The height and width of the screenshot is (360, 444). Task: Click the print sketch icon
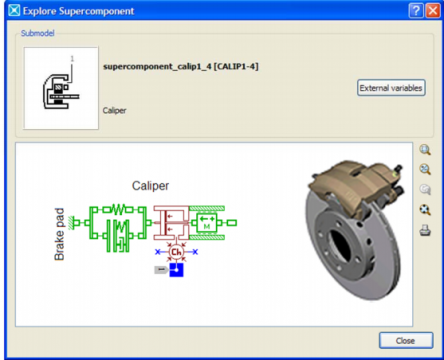pos(425,230)
